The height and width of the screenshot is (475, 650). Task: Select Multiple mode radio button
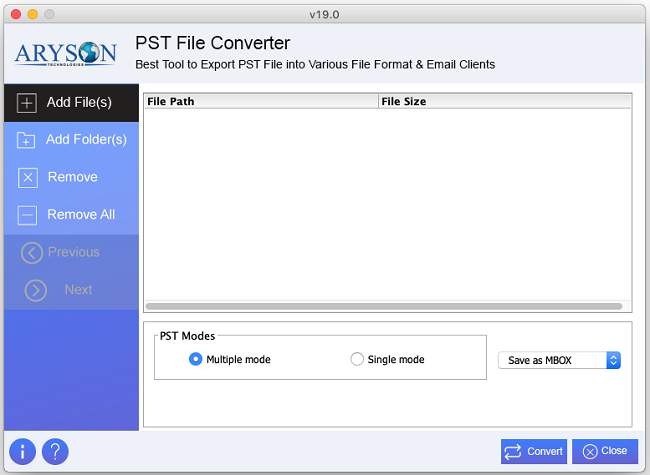[195, 359]
